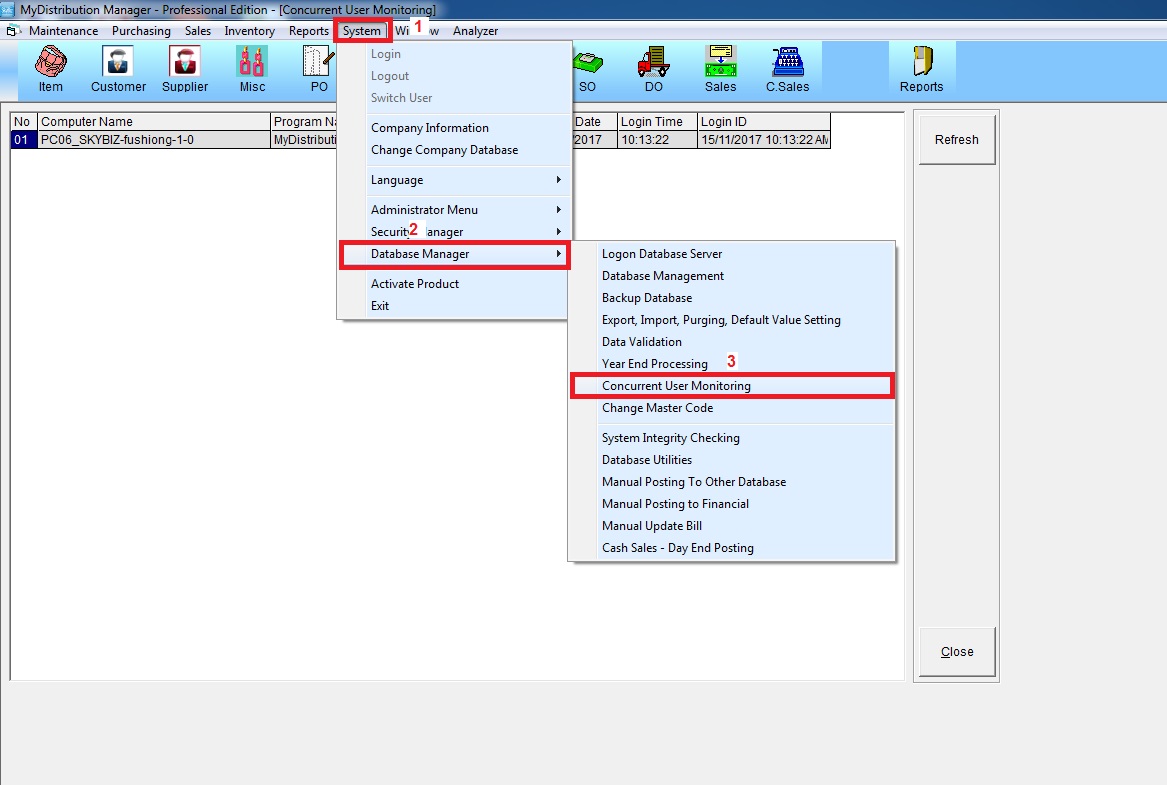Expand the Language submenu
The height and width of the screenshot is (785, 1167).
tap(454, 180)
